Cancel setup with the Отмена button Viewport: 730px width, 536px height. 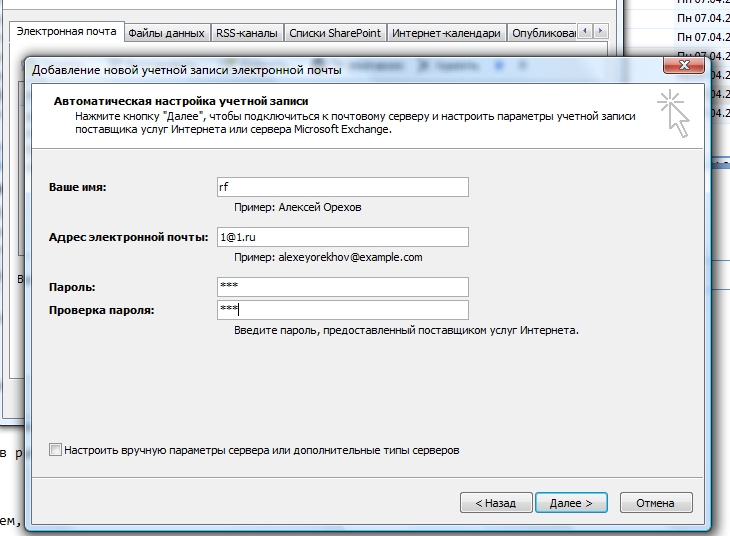click(x=656, y=503)
